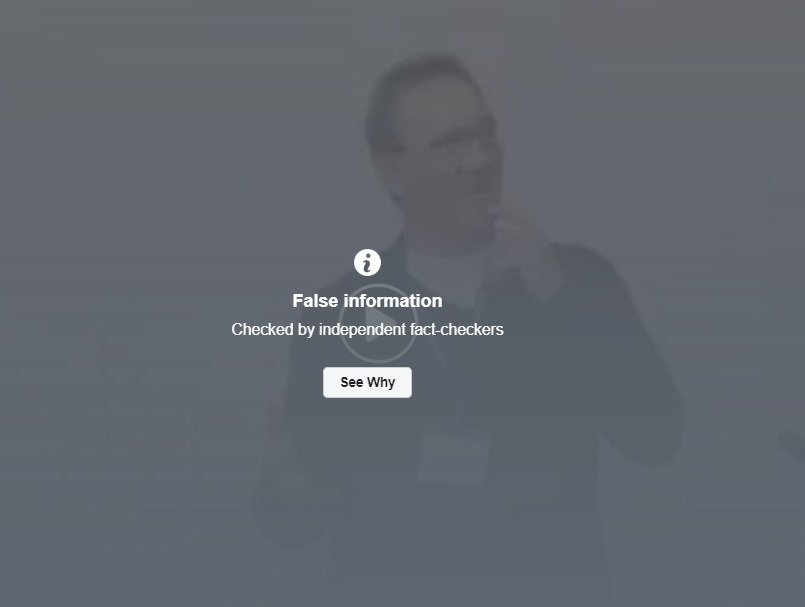Click the letter i inside info icon

click(x=367, y=263)
